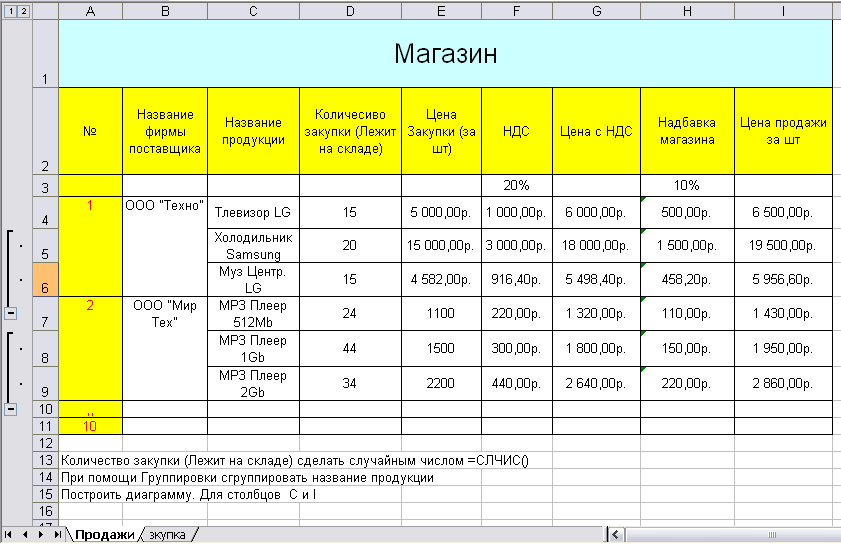Click header cell Цена продажи за шт
The width and height of the screenshot is (841, 544).
point(783,131)
